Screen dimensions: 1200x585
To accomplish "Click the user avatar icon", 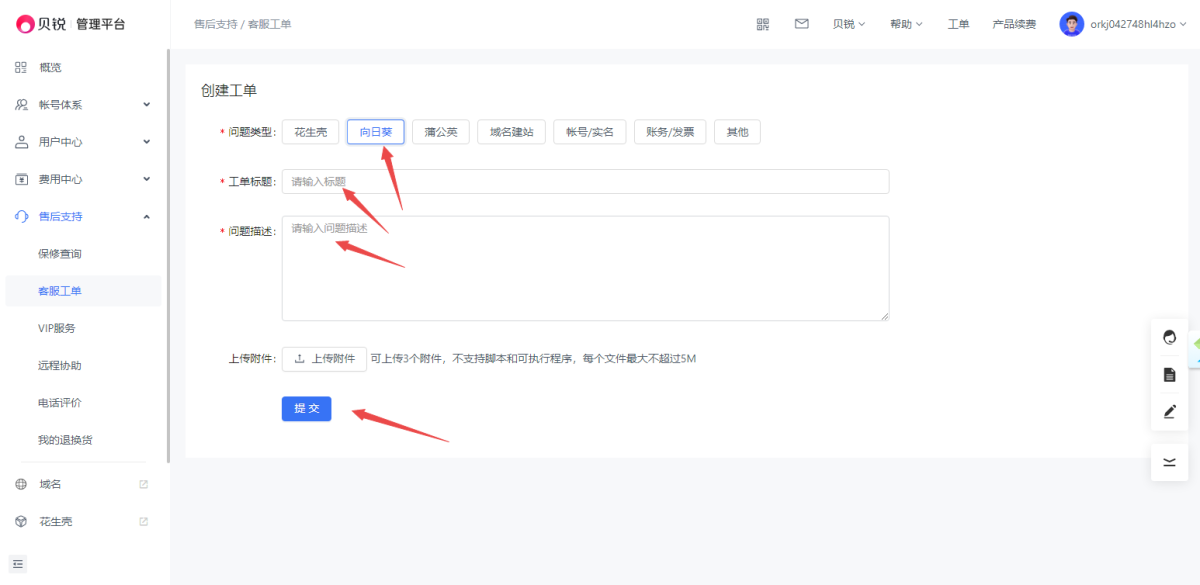I will point(1072,24).
